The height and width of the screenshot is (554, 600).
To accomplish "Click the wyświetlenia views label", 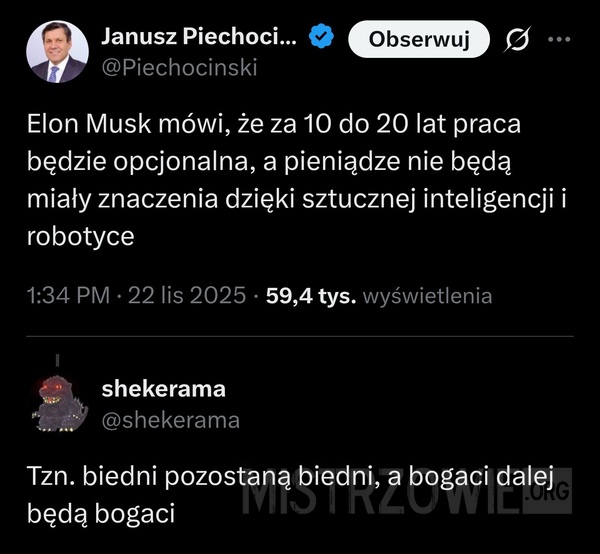I will (427, 296).
